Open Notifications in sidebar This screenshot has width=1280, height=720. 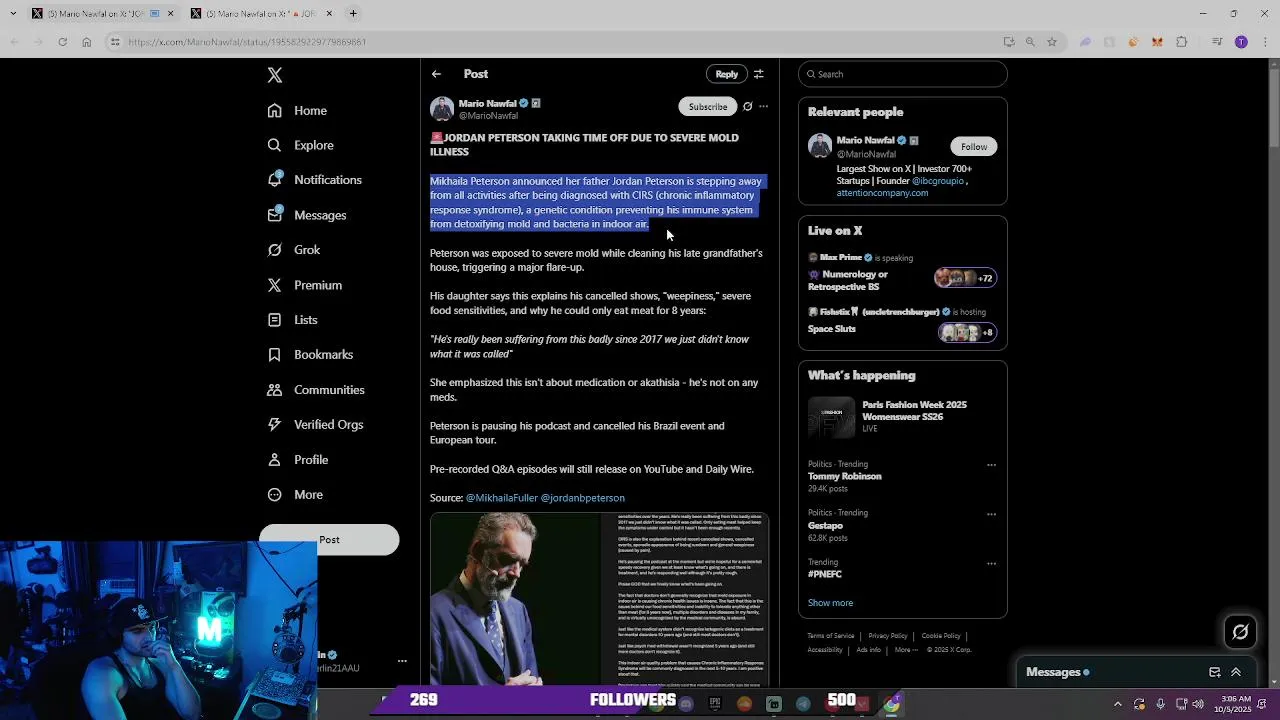coord(314,180)
